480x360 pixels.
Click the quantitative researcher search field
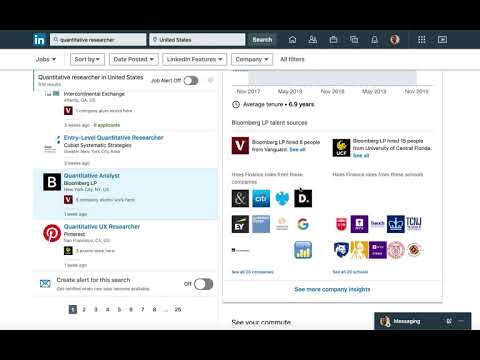(x=98, y=40)
